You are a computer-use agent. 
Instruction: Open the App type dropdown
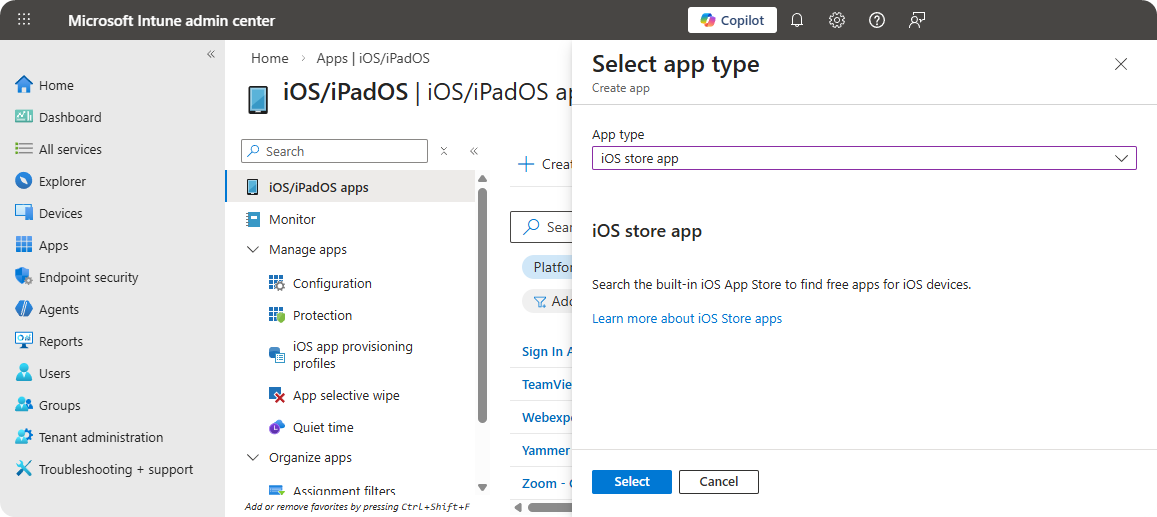point(864,158)
